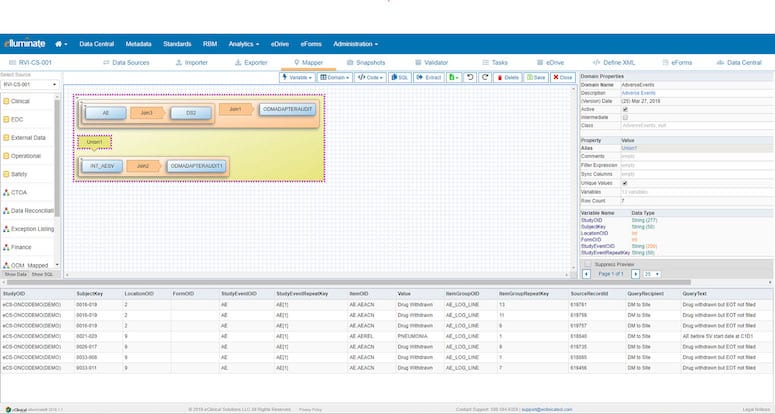Image resolution: width=775 pixels, height=414 pixels.
Task: Click the Description value Adverse Events
Action: (x=638, y=93)
